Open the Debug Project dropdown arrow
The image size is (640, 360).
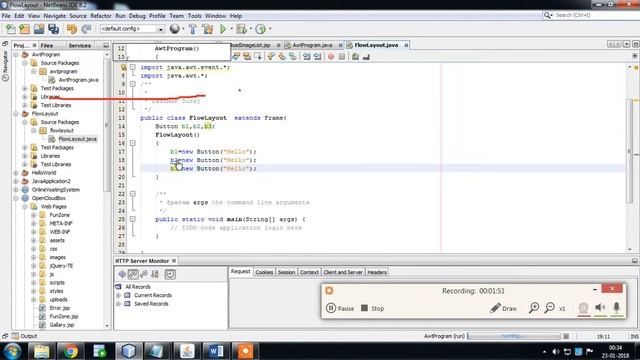pyautogui.click(x=250, y=29)
